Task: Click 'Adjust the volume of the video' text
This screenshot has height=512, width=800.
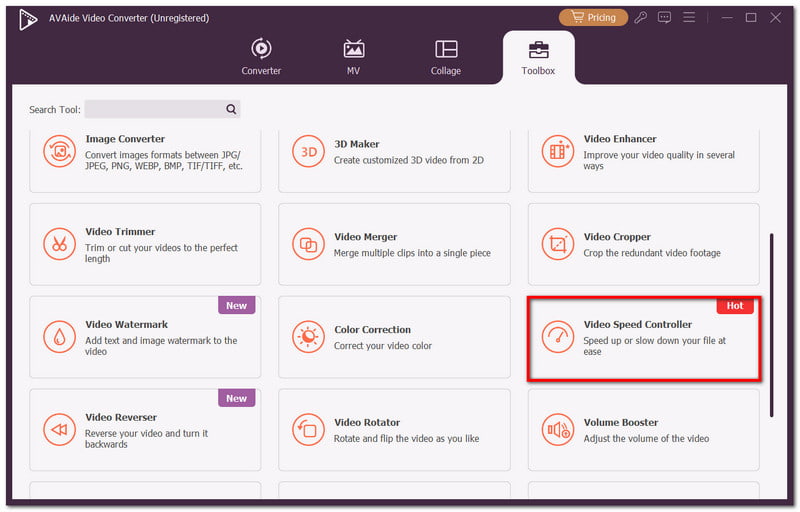Action: (x=646, y=439)
